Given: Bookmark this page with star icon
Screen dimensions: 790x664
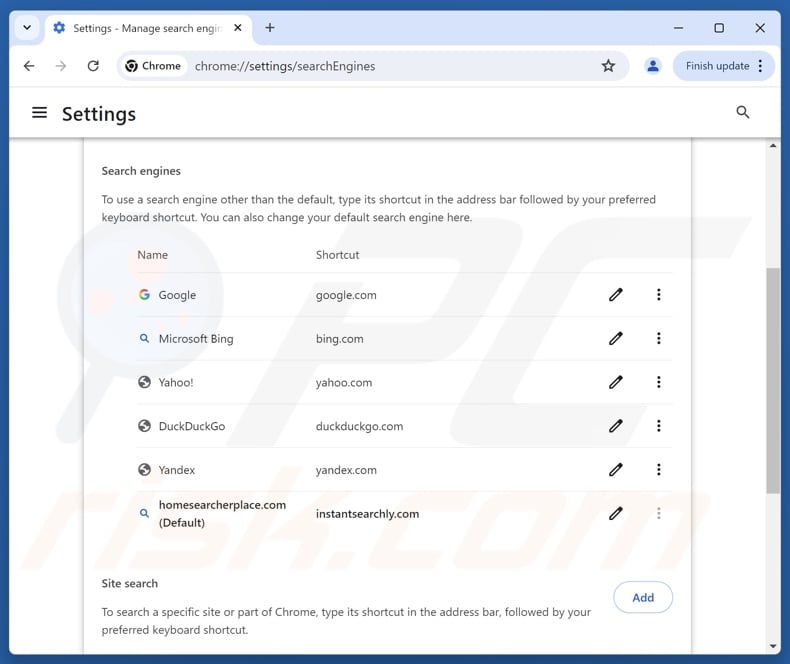Looking at the screenshot, I should coord(608,66).
